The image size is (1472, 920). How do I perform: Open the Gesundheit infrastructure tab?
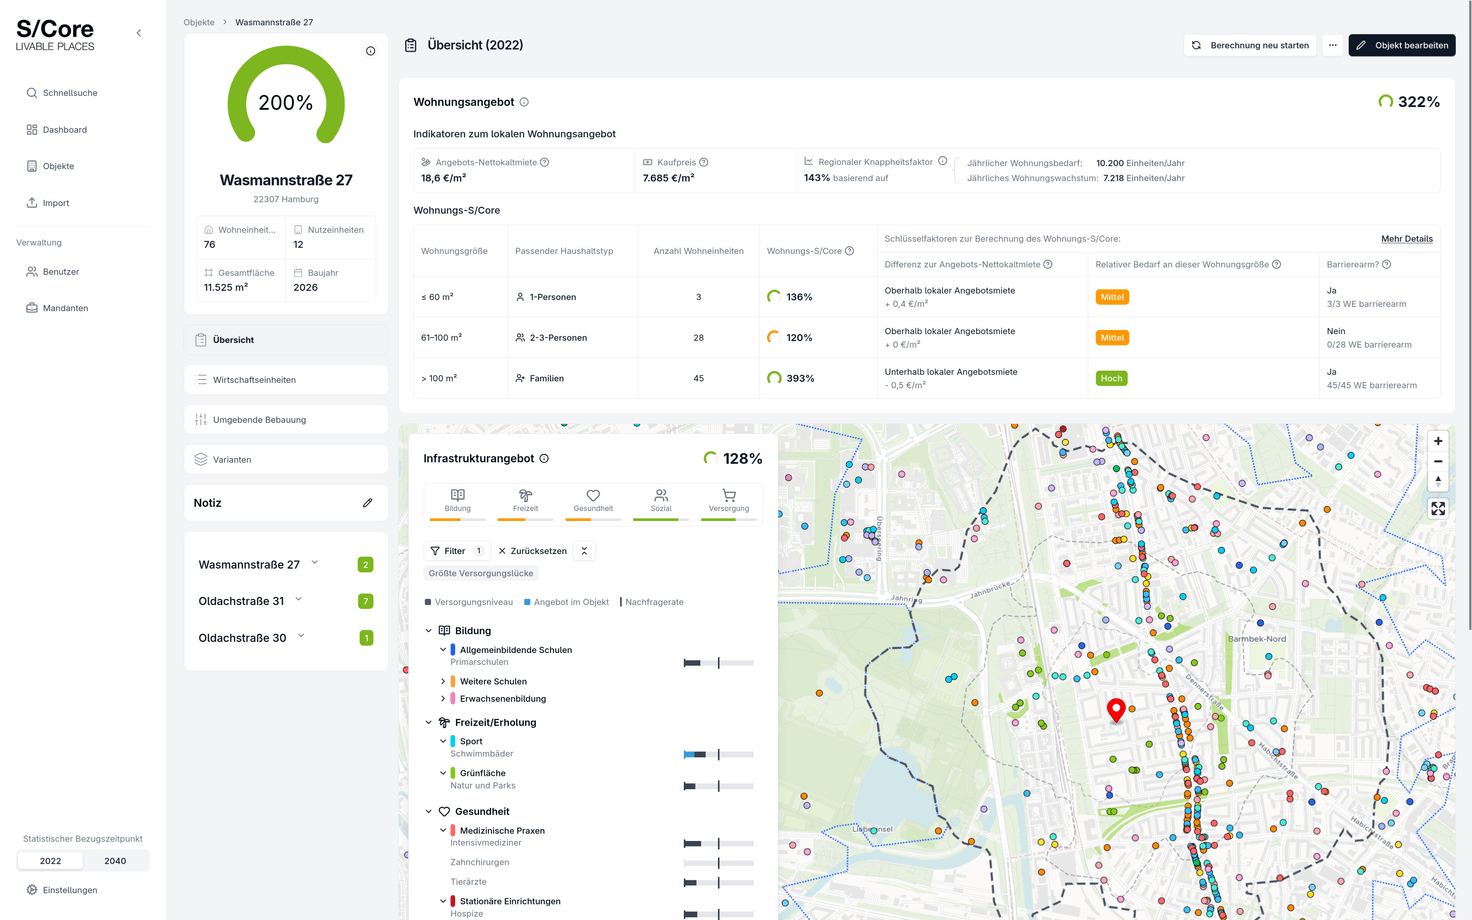(x=593, y=501)
